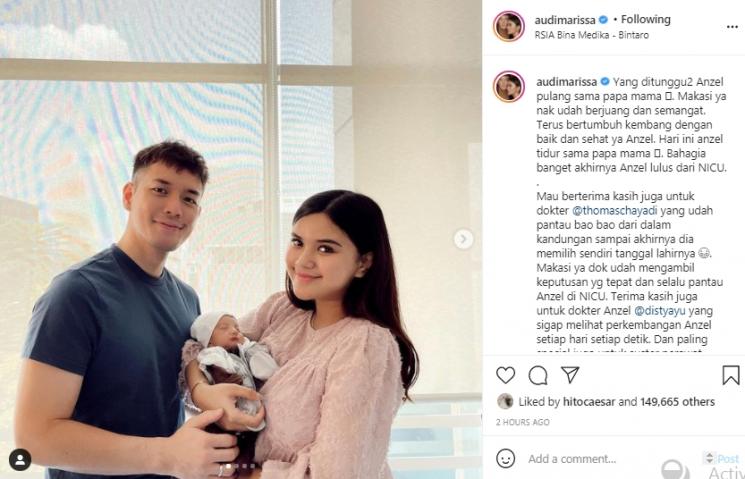The height and width of the screenshot is (479, 745).
Task: Open @thomaschayadi mention link
Action: click(614, 211)
